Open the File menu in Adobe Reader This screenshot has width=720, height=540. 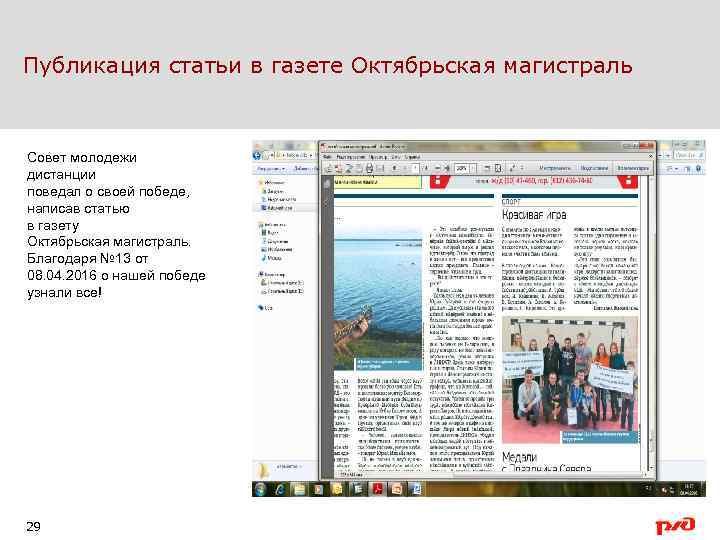pos(327,157)
